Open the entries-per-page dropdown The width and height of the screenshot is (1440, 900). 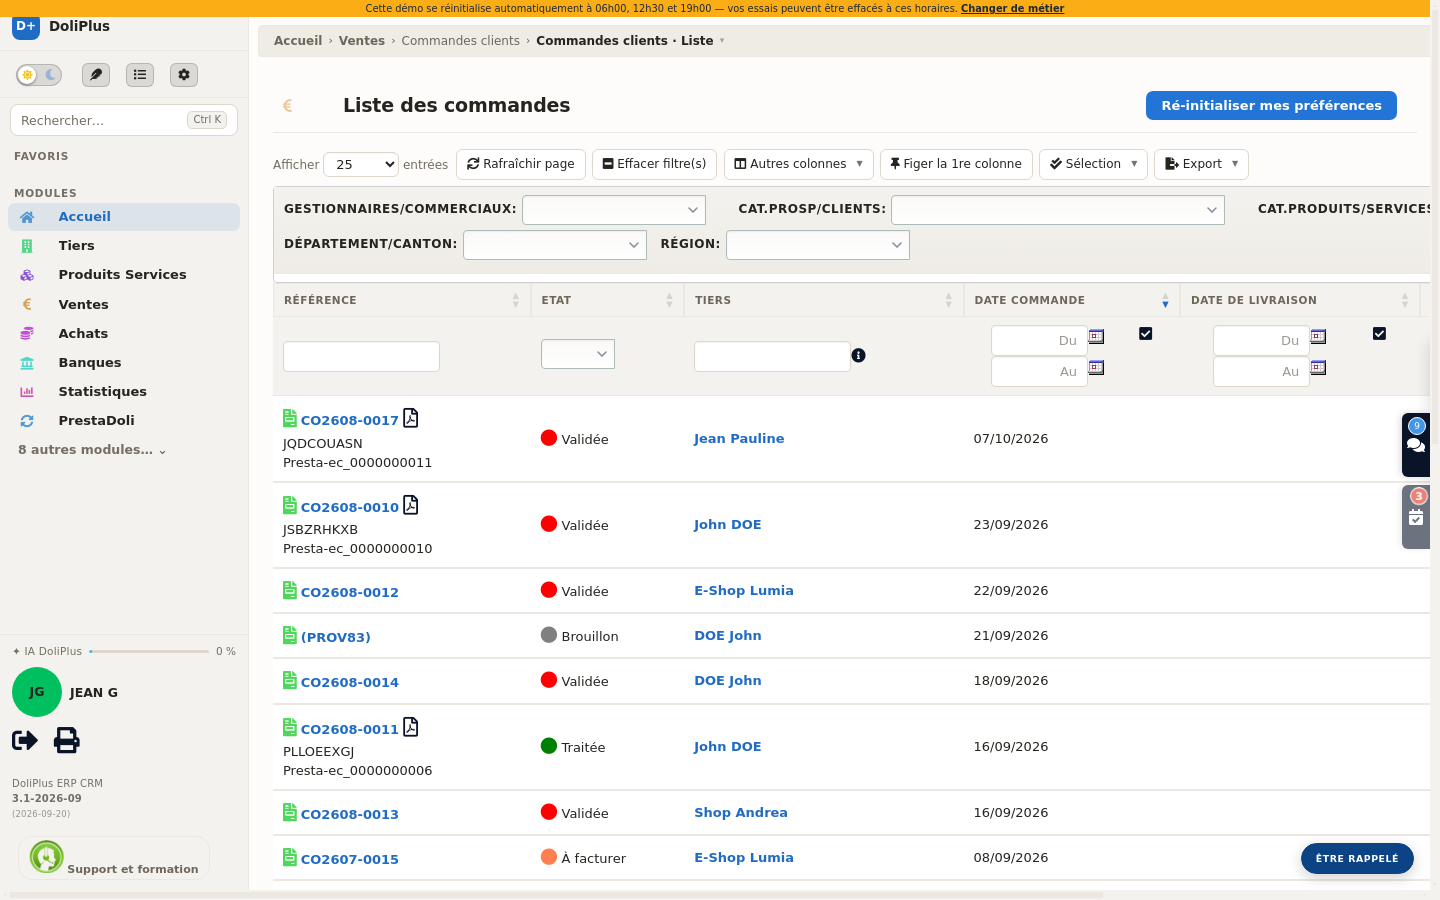[x=362, y=164]
